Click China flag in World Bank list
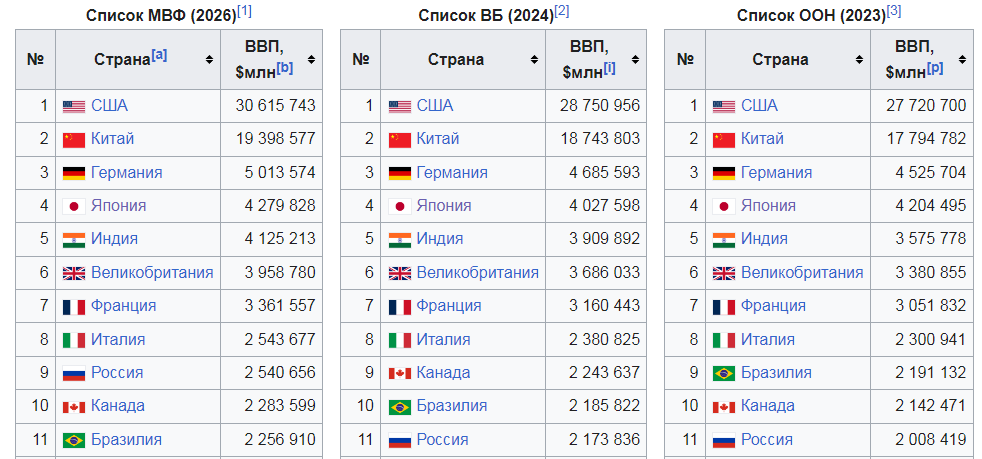The height and width of the screenshot is (459, 982). click(x=400, y=140)
